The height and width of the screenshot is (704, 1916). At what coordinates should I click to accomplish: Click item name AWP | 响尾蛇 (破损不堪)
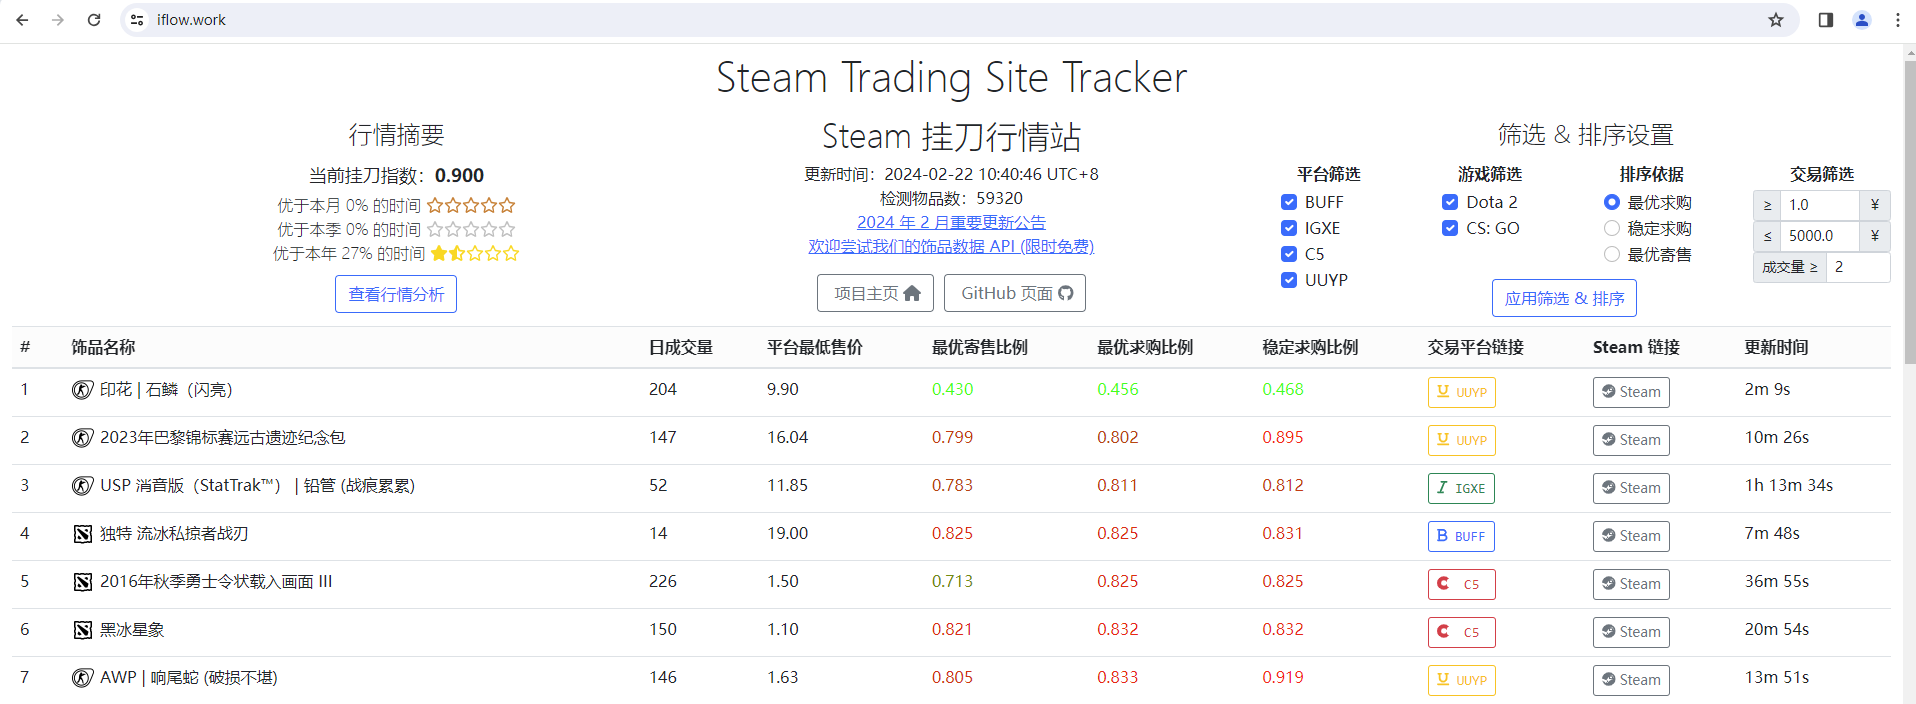[x=189, y=678]
